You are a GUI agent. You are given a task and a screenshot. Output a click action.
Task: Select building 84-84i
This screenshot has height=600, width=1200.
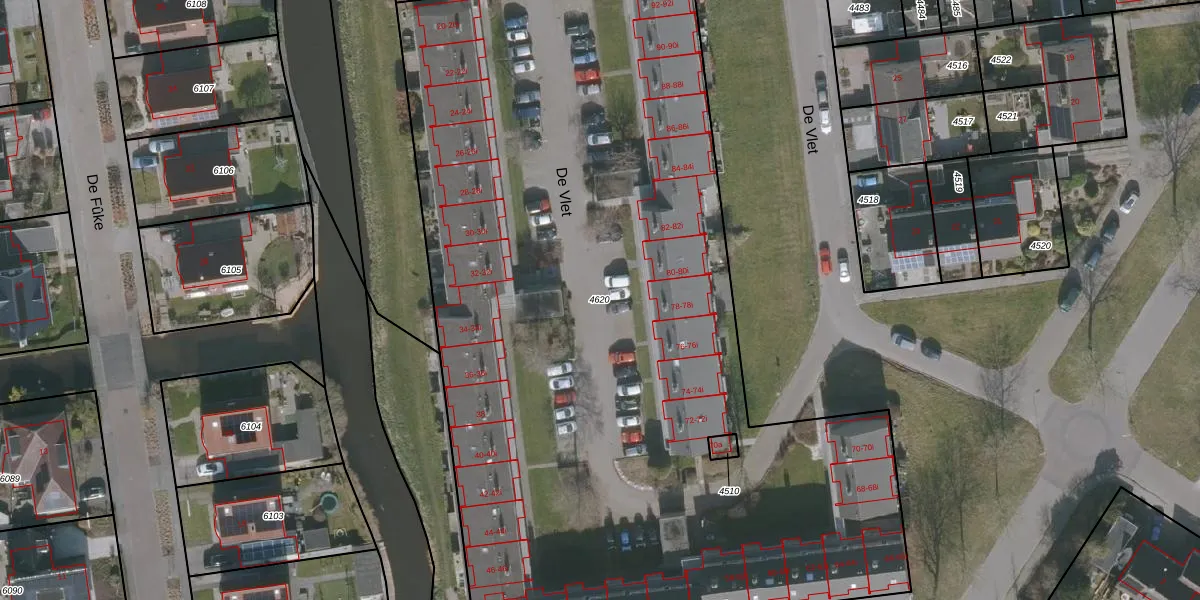(x=680, y=167)
